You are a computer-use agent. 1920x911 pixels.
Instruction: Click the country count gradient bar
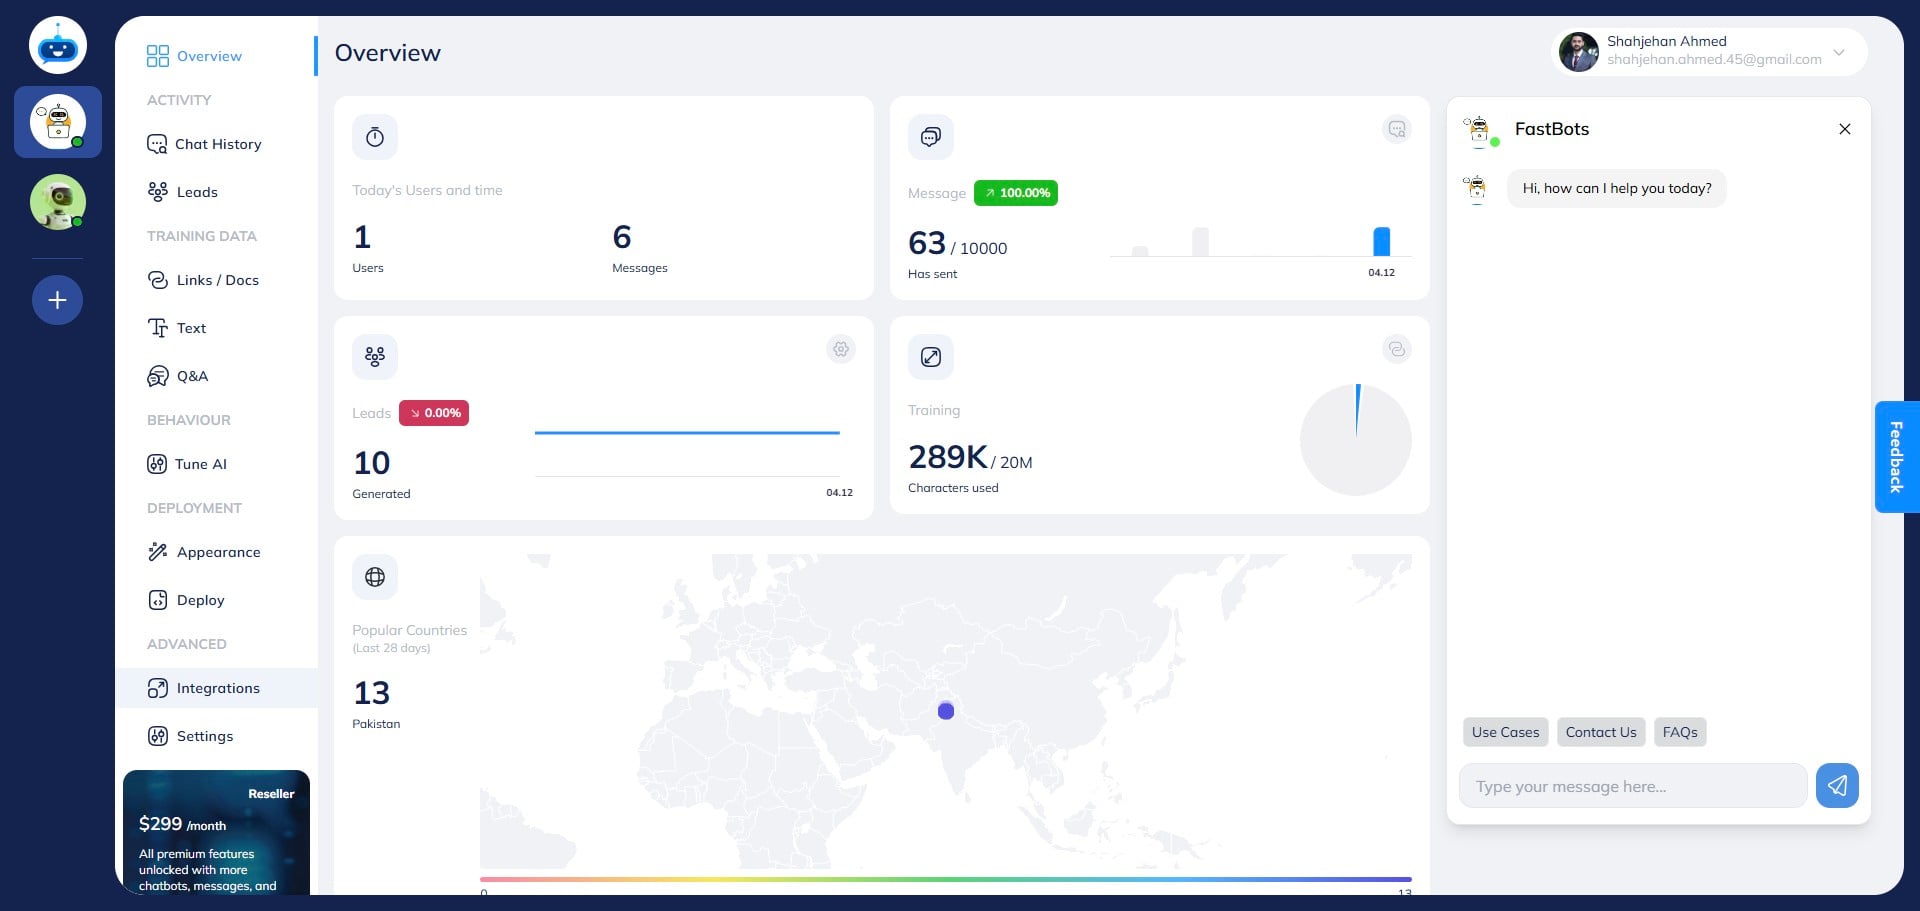click(946, 880)
